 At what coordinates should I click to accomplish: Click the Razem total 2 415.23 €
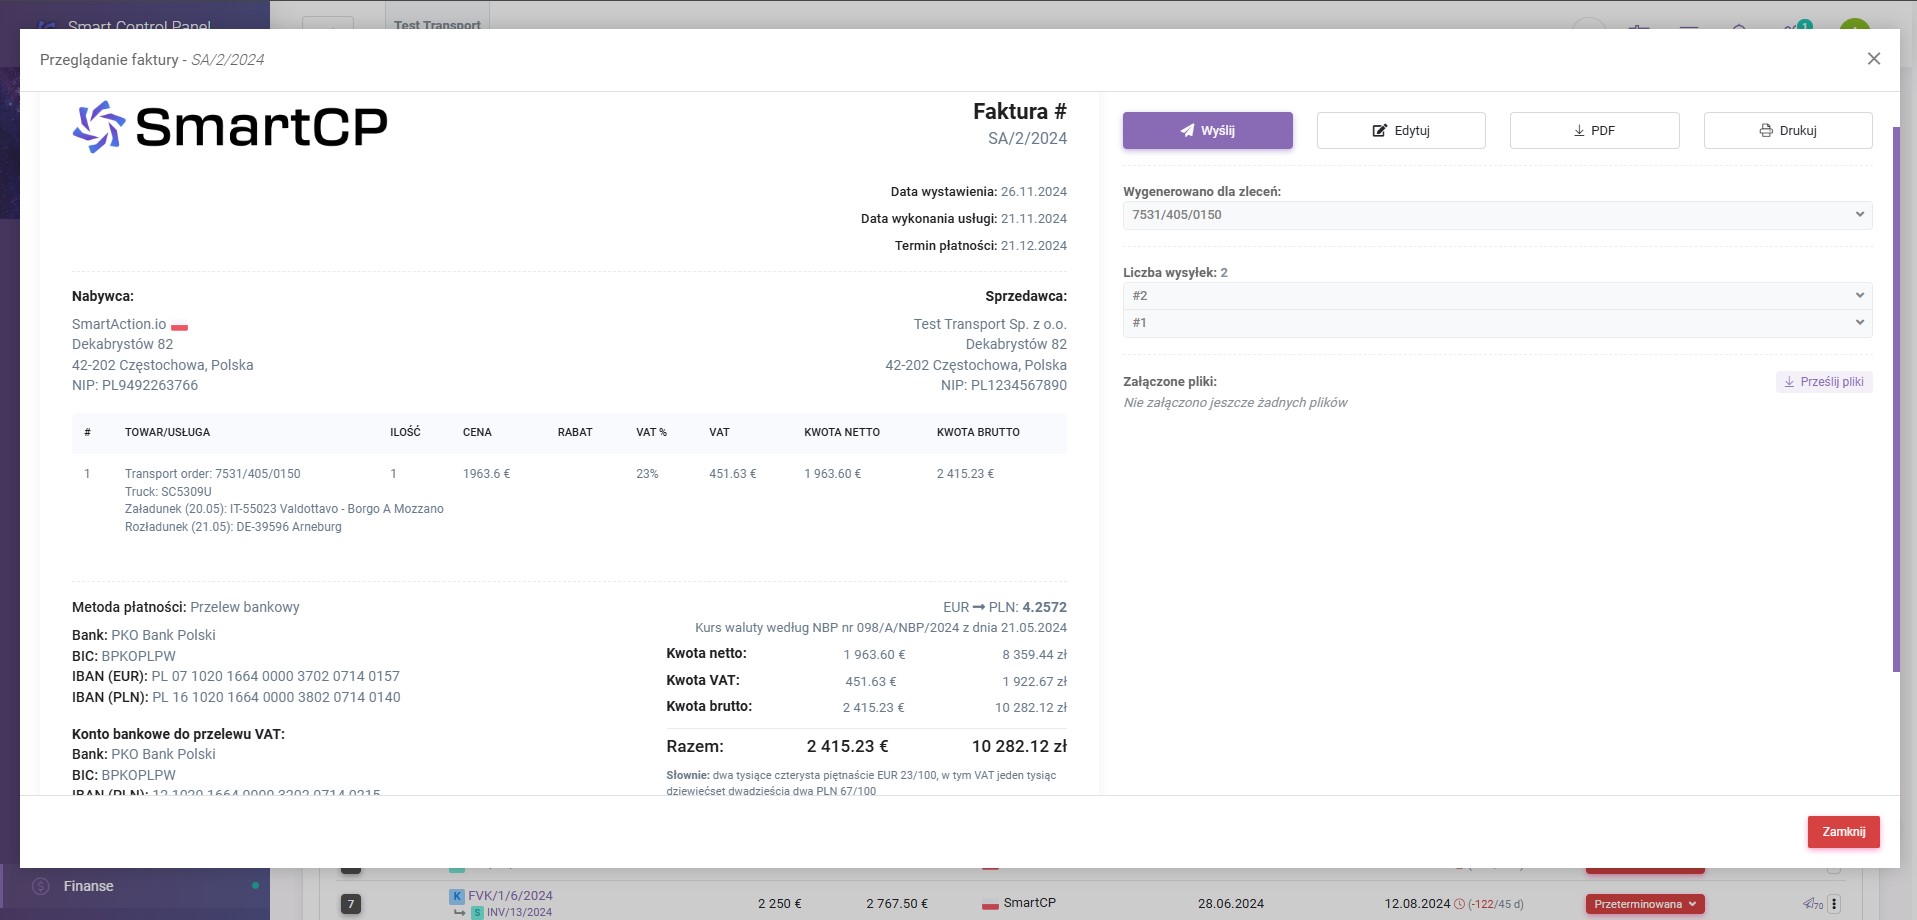[x=847, y=747]
